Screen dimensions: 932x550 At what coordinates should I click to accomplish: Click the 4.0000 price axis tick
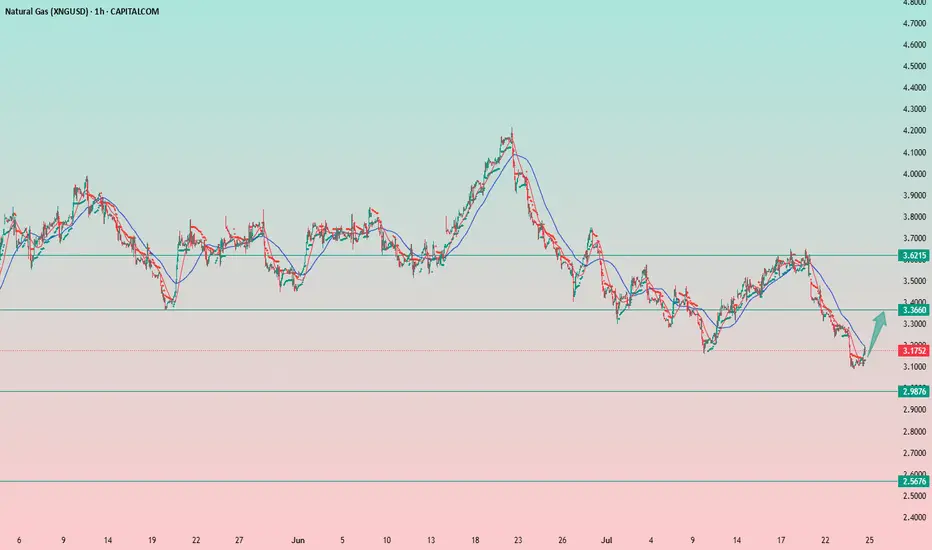pyautogui.click(x=914, y=174)
